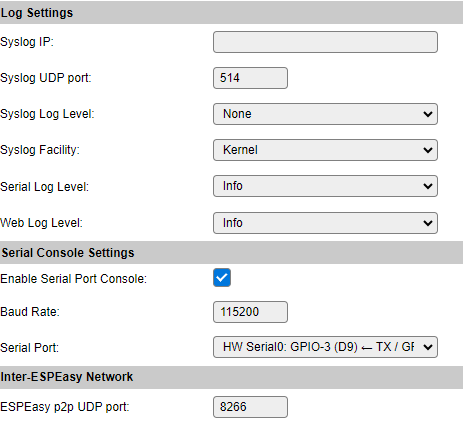Toggle the Enable Serial Port Console checkbox

tap(222, 278)
